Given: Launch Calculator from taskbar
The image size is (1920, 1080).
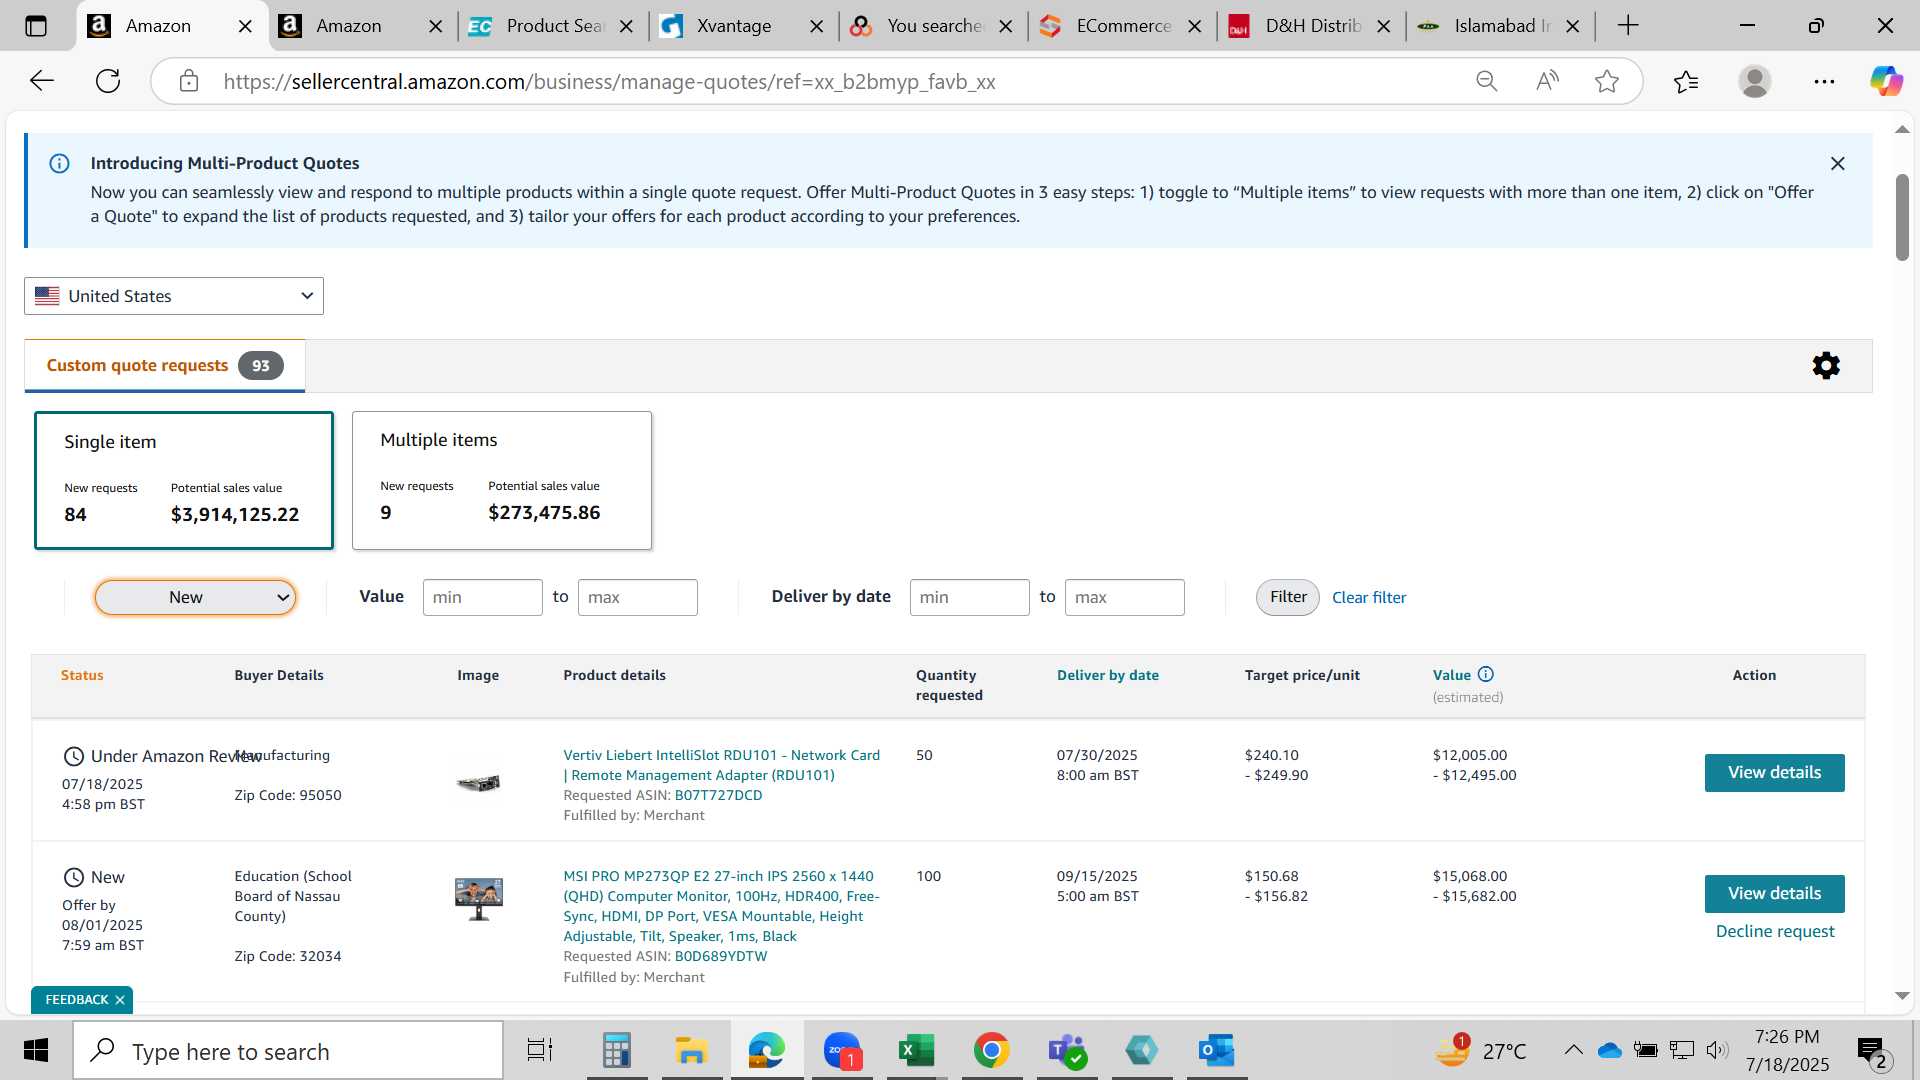Looking at the screenshot, I should [616, 1051].
